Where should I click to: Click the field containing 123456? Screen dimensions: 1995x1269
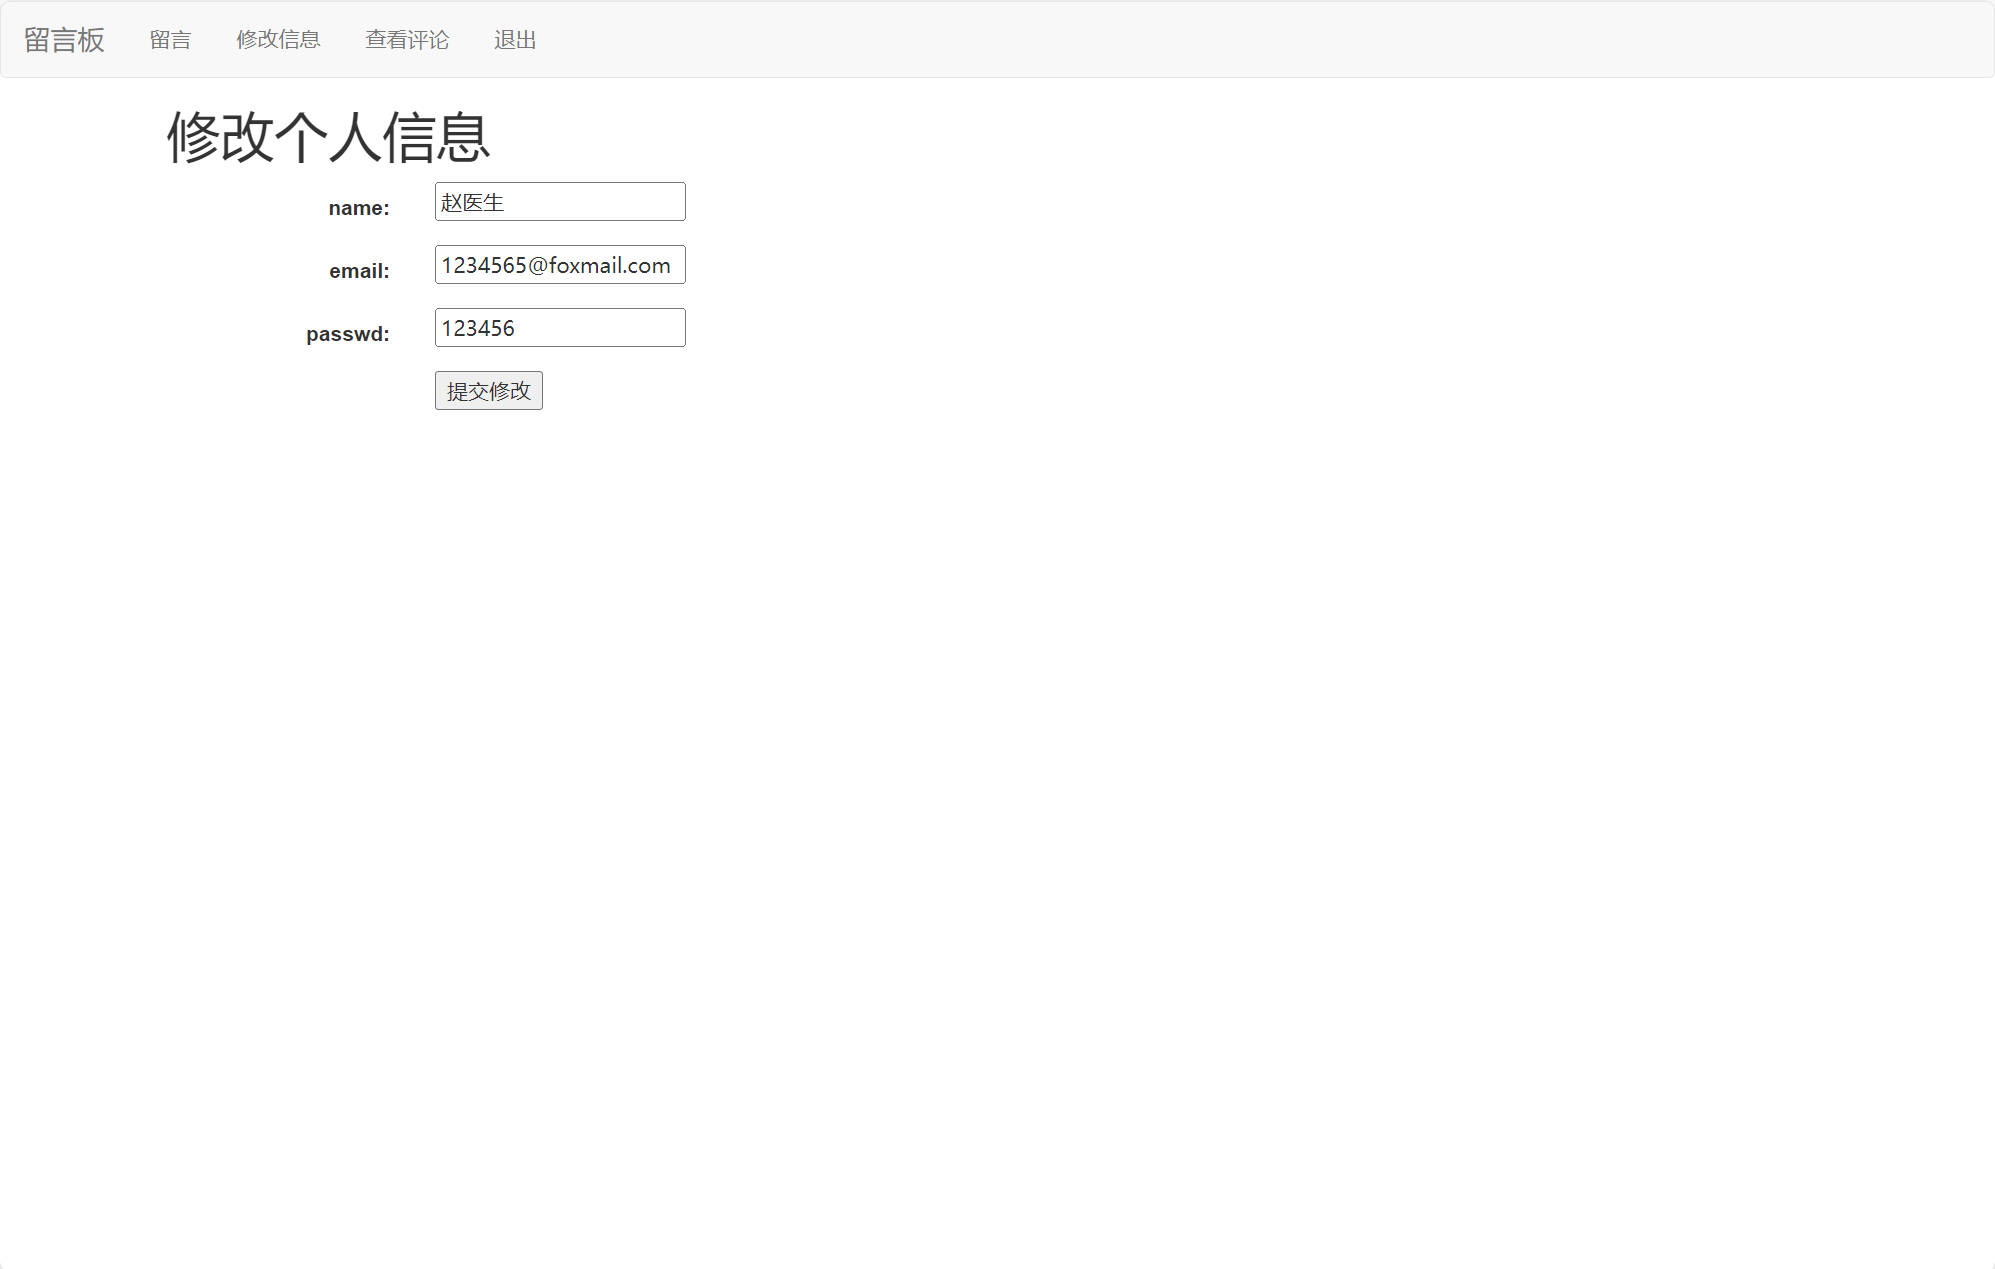pyautogui.click(x=559, y=327)
